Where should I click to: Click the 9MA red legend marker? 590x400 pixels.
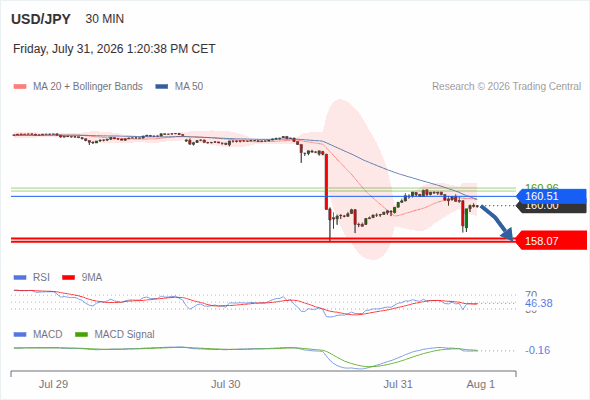pos(68,278)
